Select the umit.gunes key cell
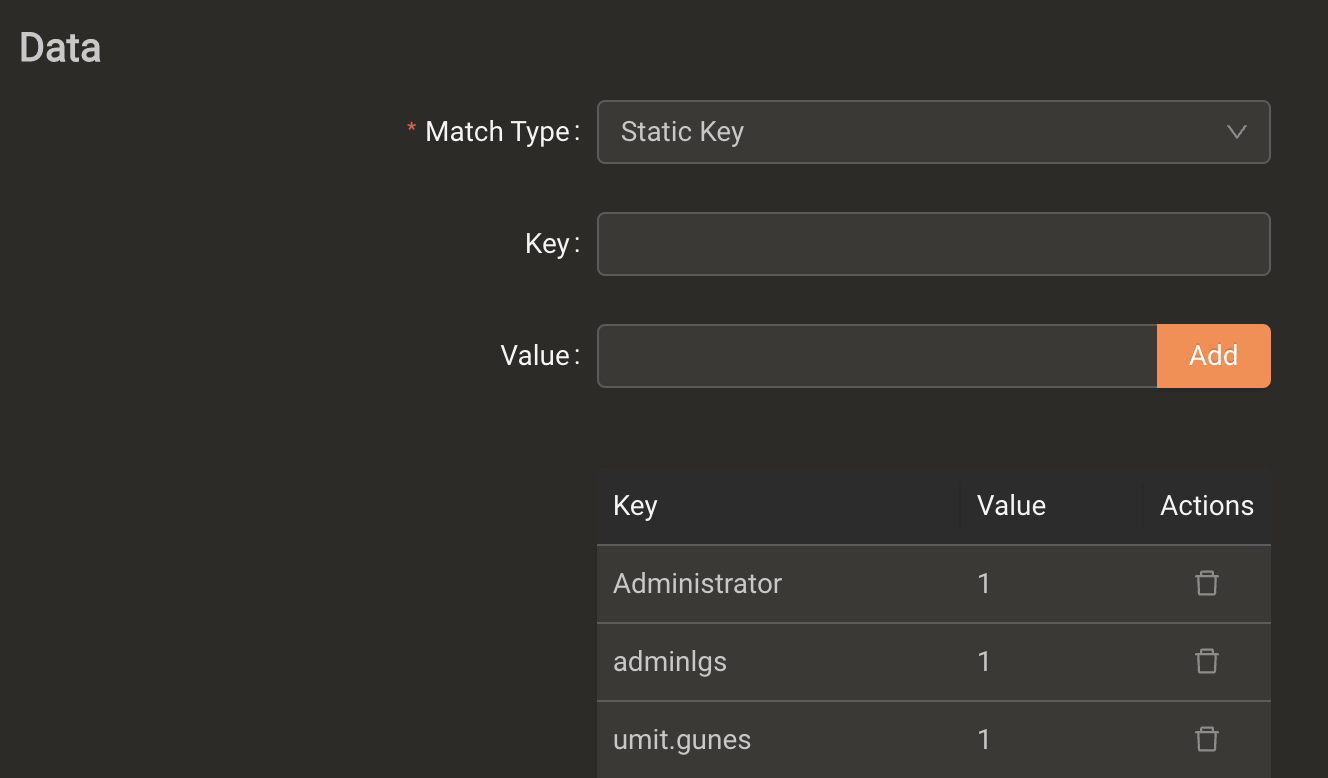The width and height of the screenshot is (1328, 778). (x=779, y=740)
